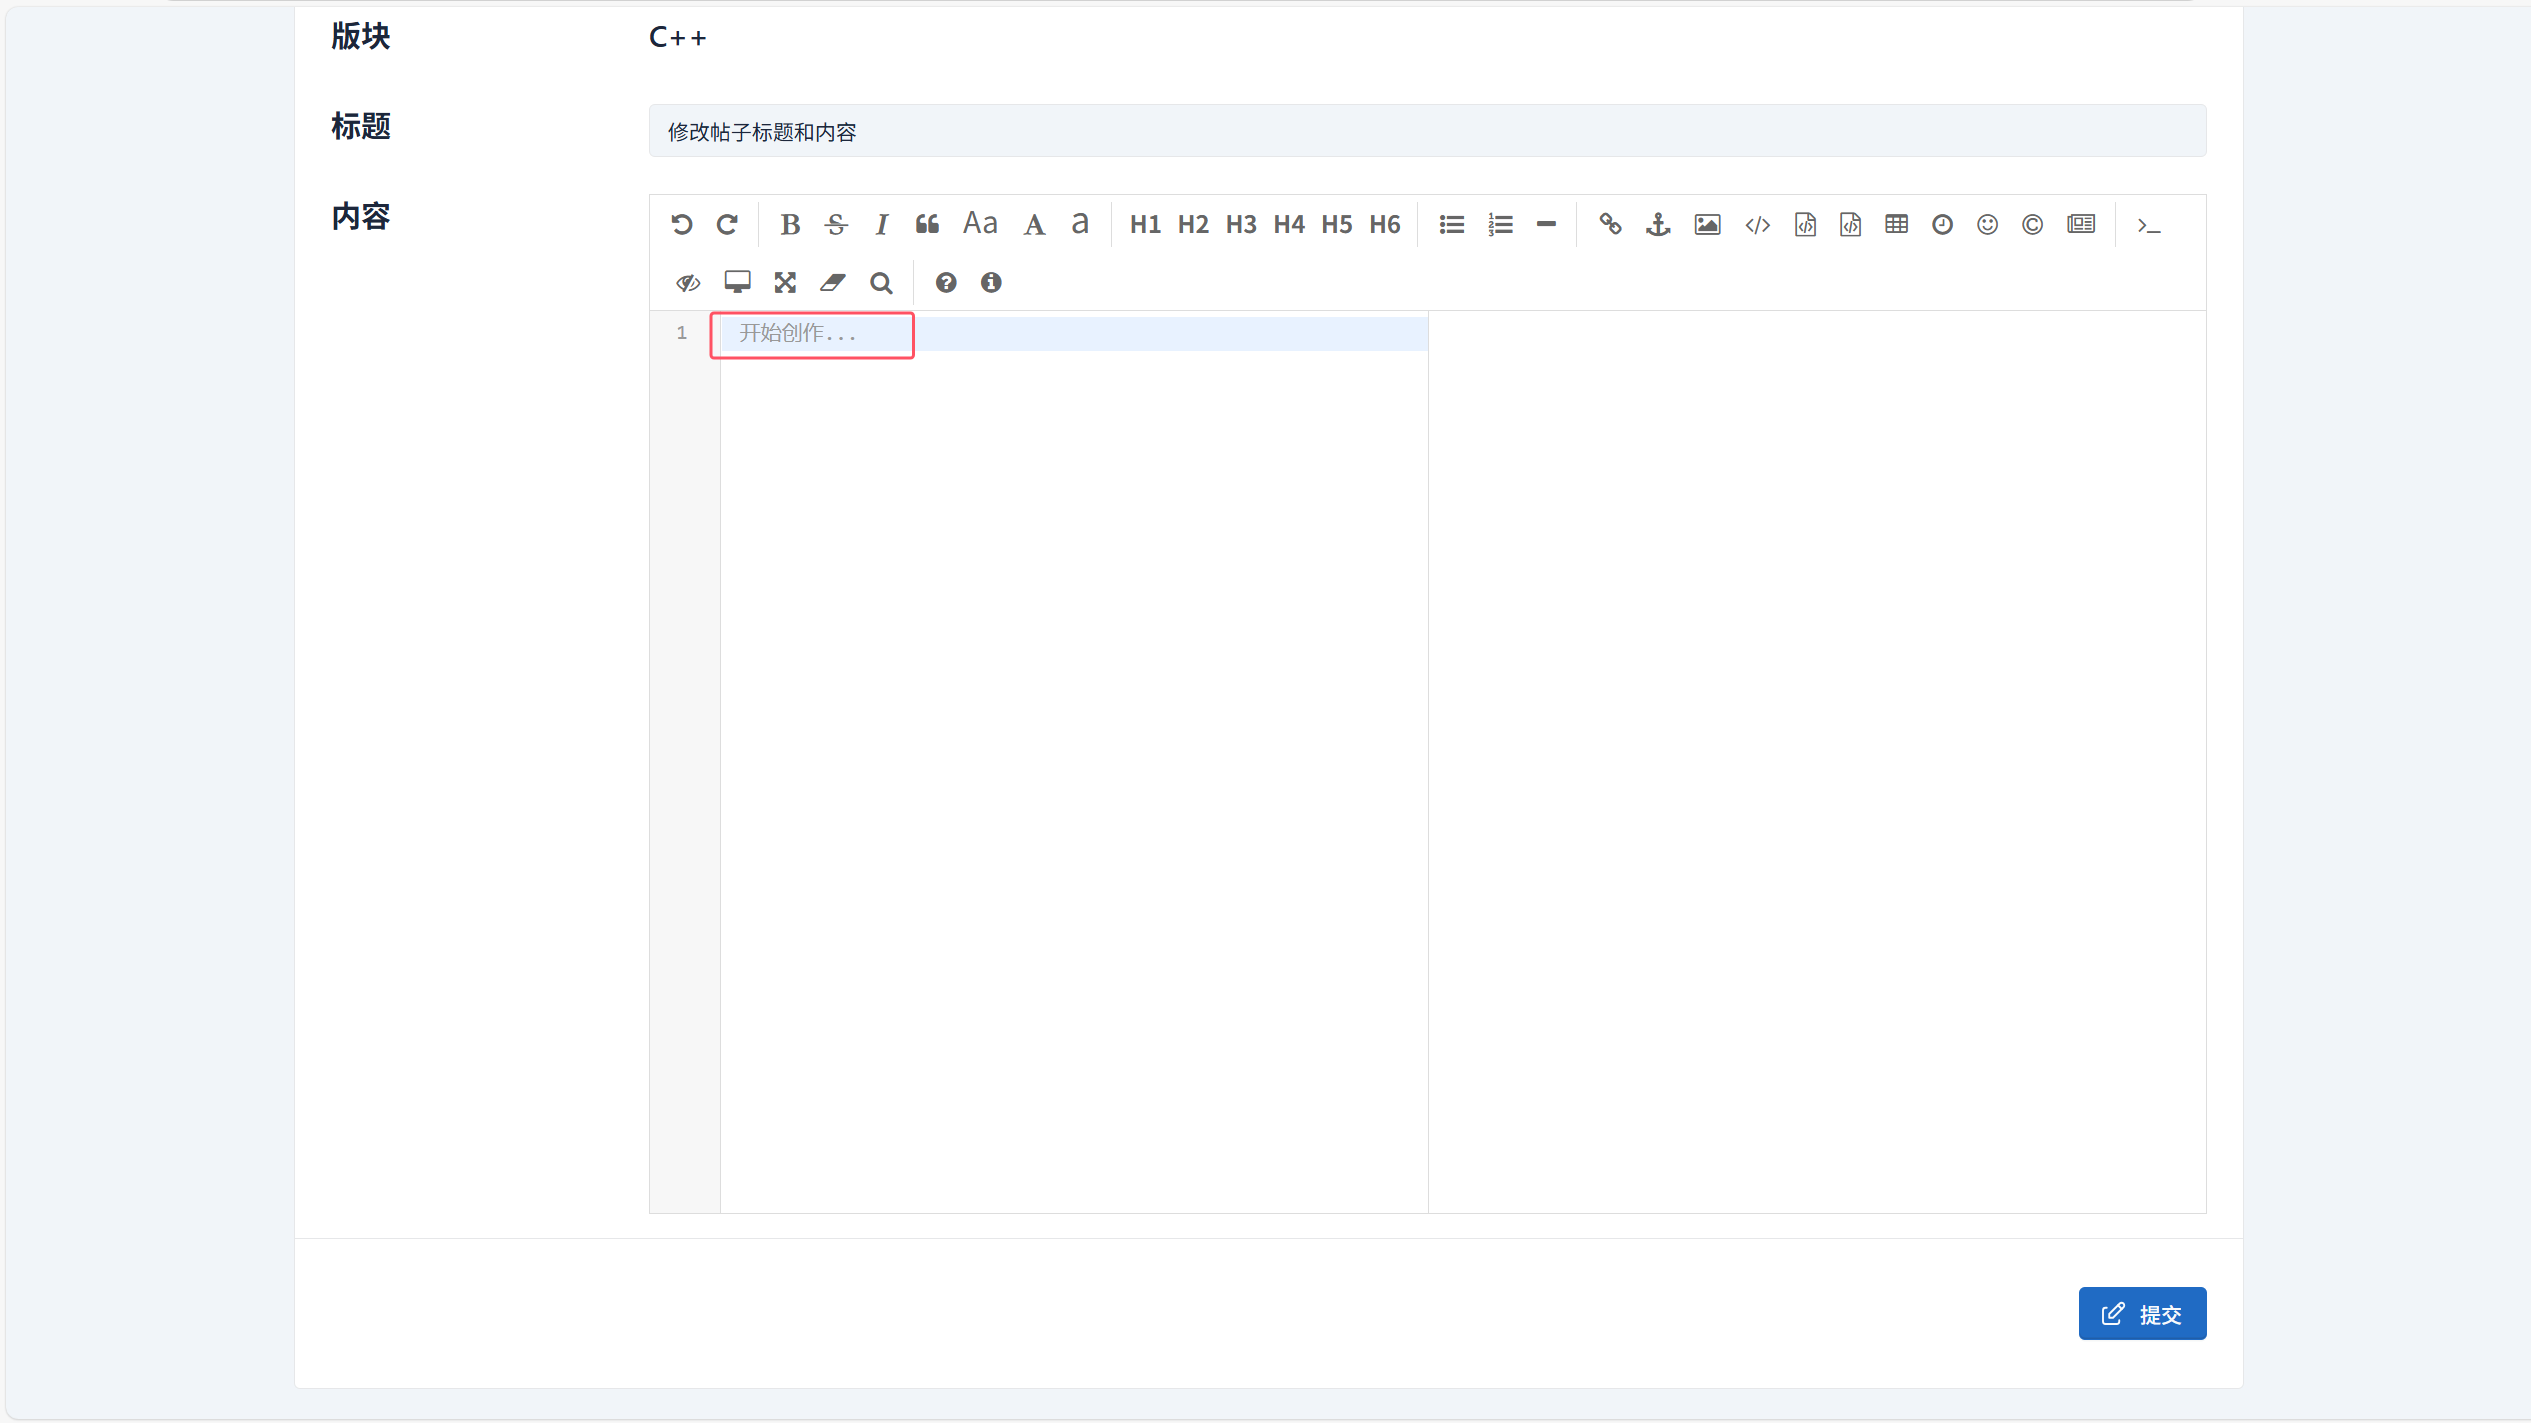The image size is (2531, 1423).
Task: Toggle fullscreen editing mode
Action: pos(785,283)
